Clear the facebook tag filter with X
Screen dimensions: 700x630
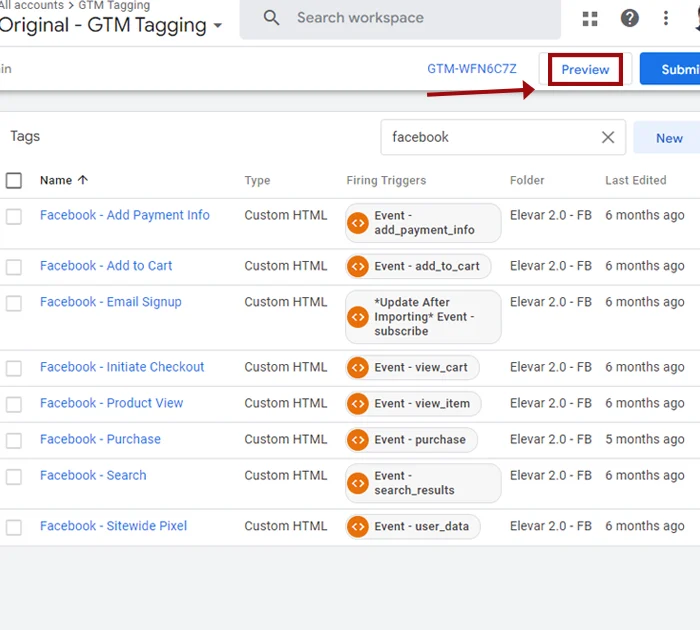click(x=608, y=137)
